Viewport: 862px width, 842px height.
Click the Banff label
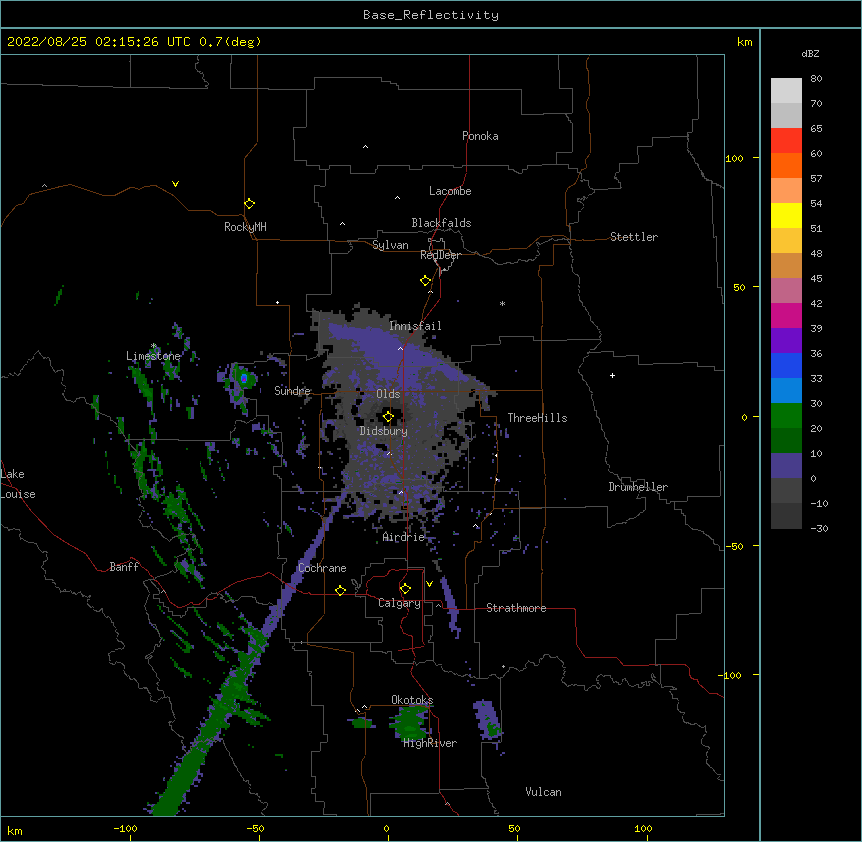[x=124, y=567]
